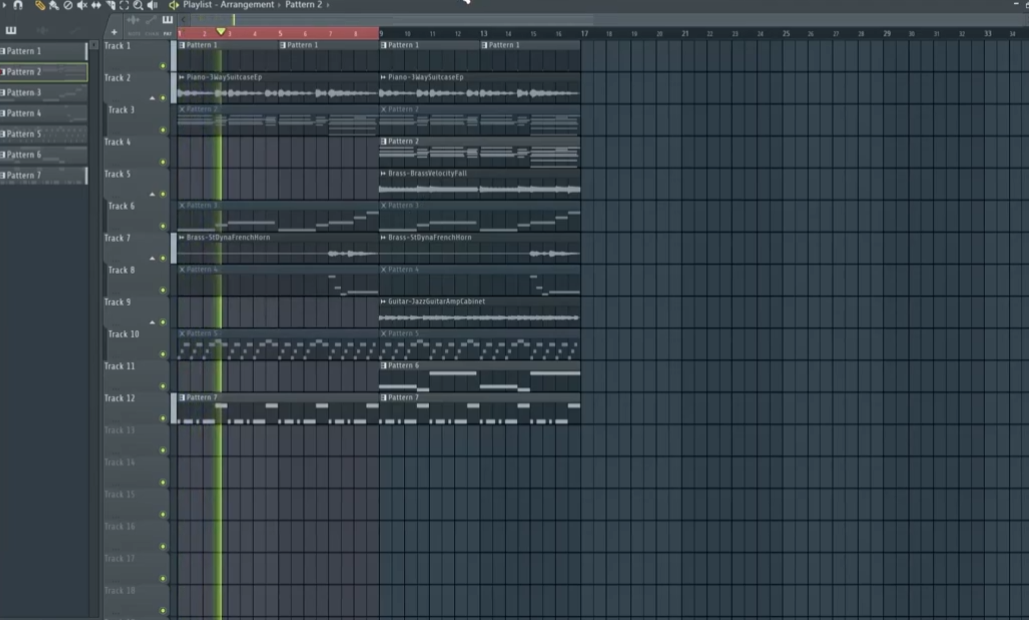Show automation clips in the picker panel
1029x620 pixels.
(74, 30)
